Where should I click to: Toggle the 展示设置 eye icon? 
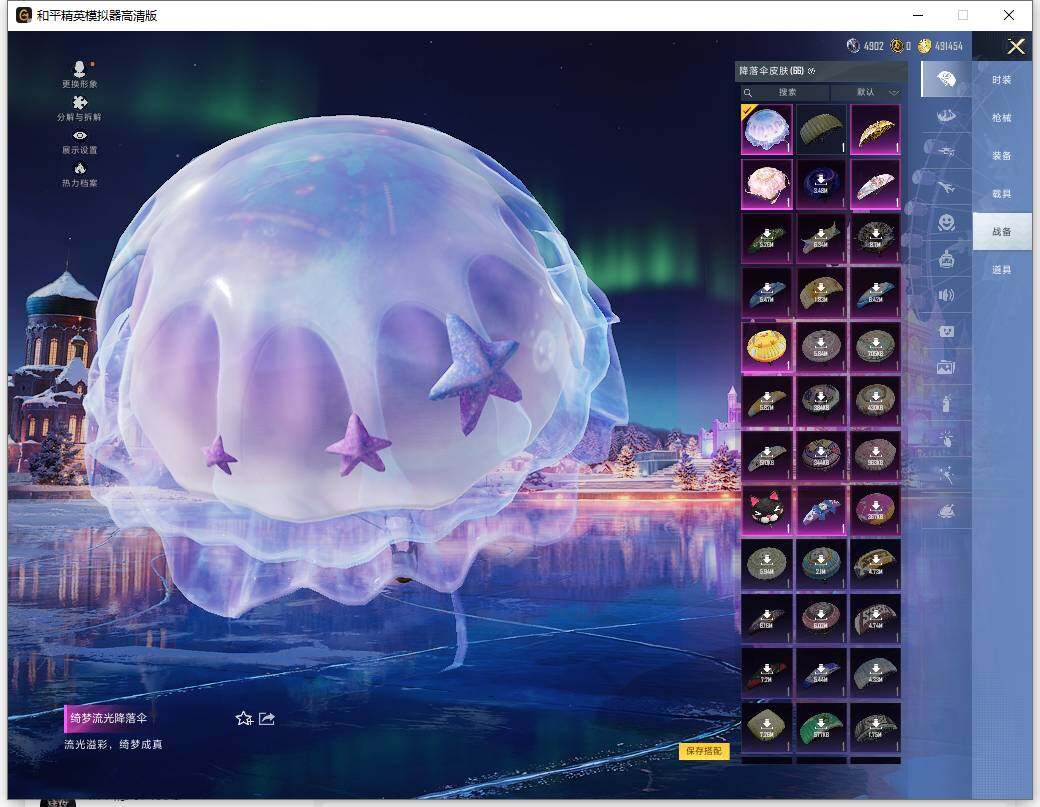[80, 135]
